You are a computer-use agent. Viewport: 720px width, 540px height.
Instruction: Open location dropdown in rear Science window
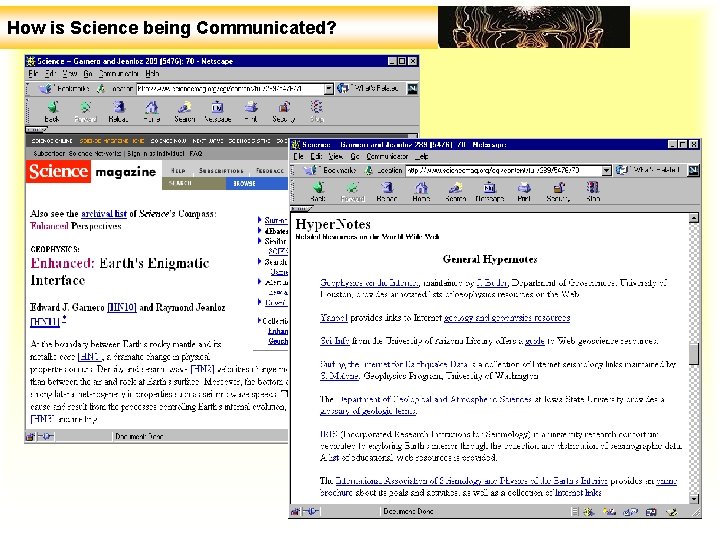coord(328,89)
